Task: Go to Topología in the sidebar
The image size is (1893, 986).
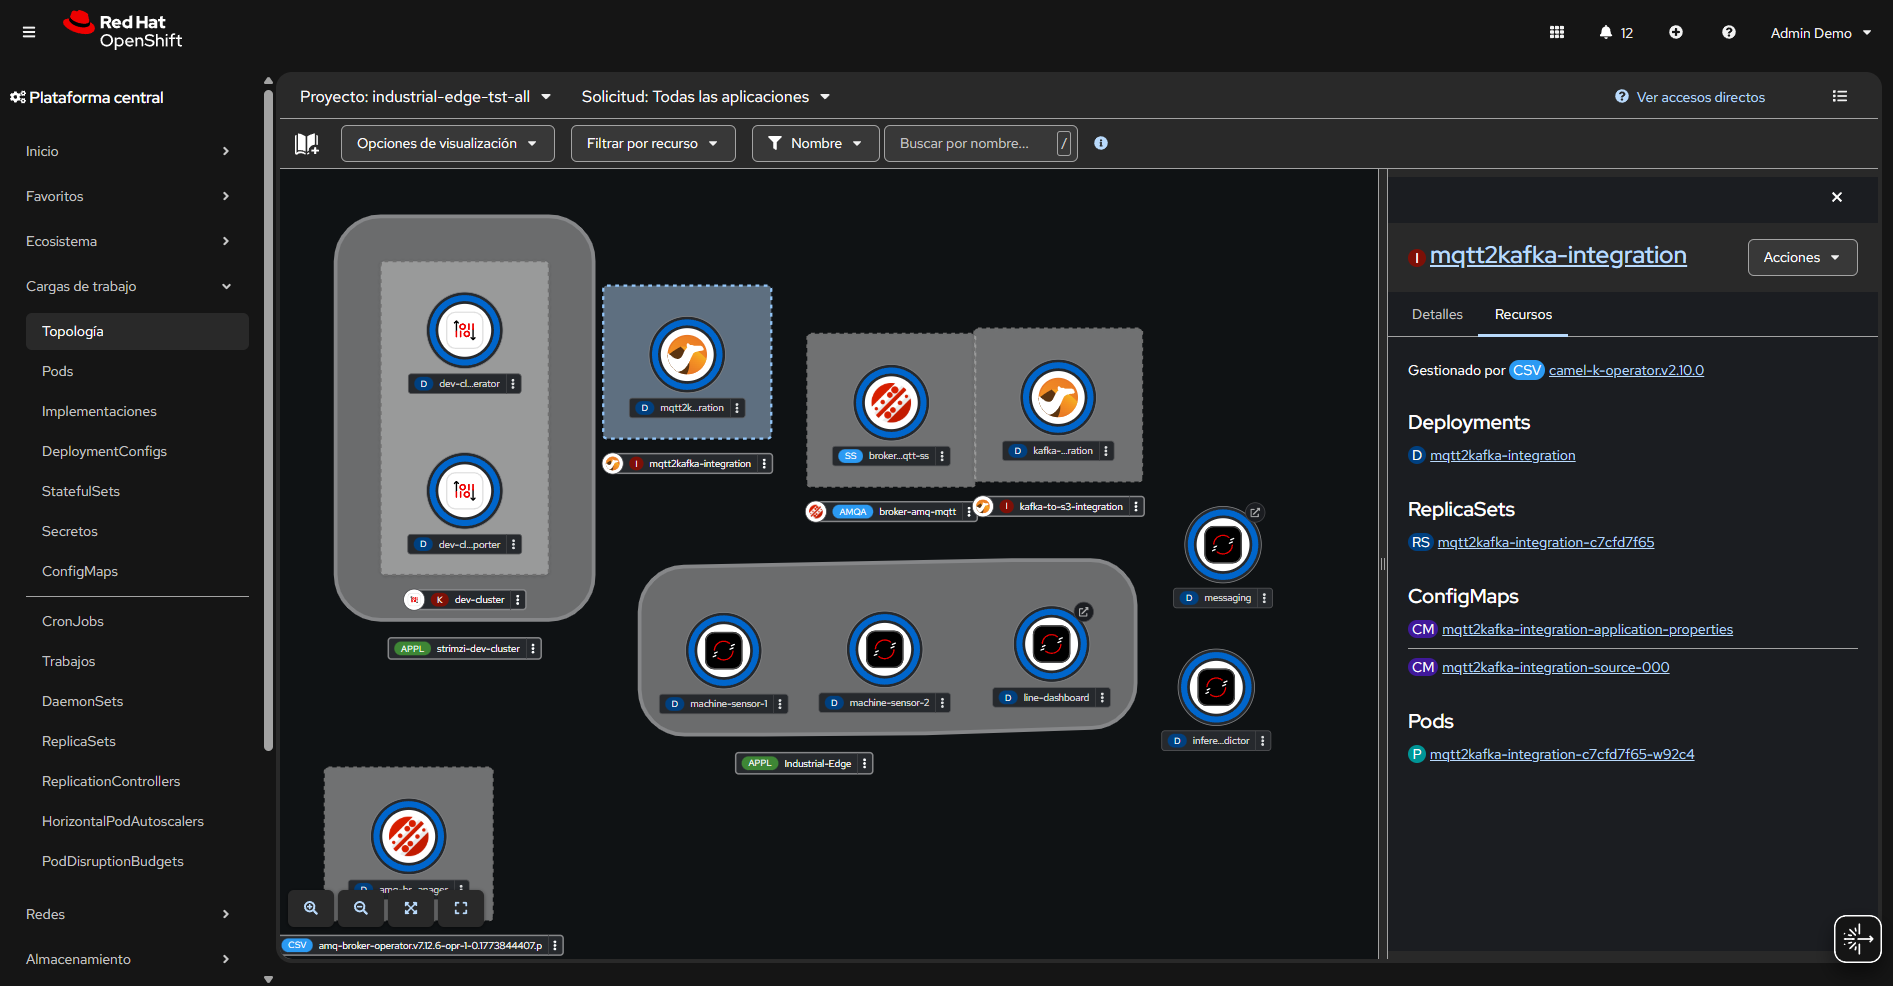Action: tap(137, 331)
